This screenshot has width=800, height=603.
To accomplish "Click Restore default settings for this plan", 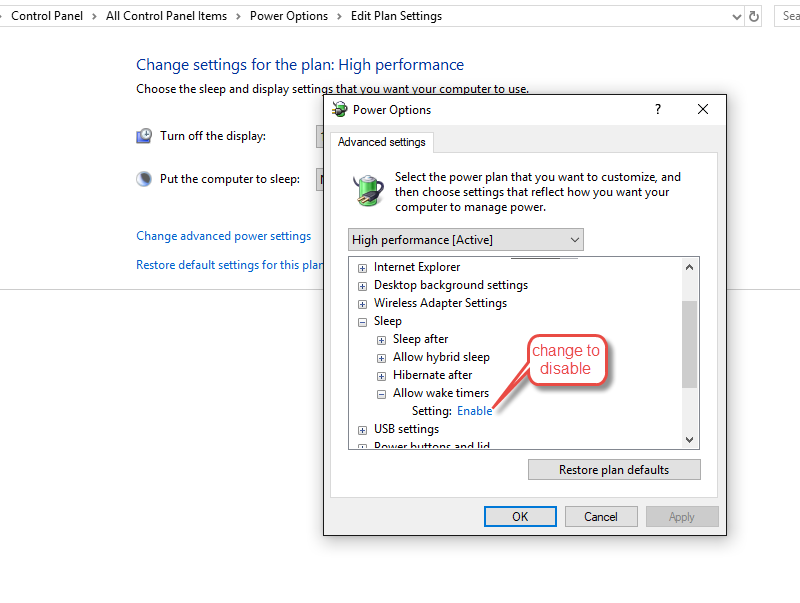I will point(229,265).
